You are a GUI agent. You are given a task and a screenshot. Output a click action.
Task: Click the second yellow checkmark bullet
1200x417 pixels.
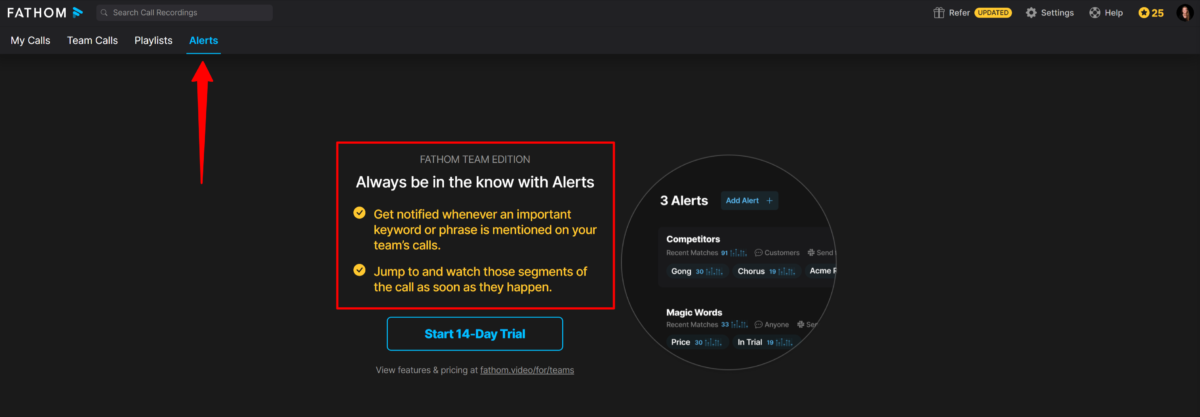pos(359,270)
